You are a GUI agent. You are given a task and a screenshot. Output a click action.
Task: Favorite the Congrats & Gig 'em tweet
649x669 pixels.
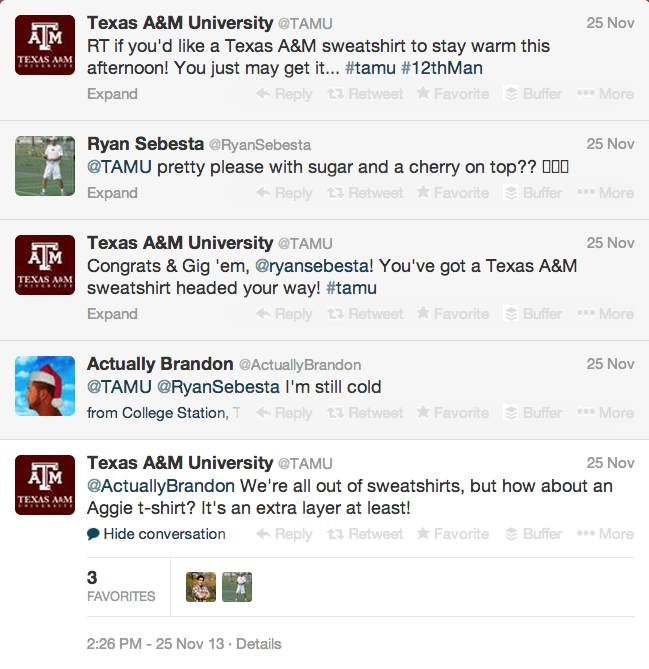tap(452, 314)
